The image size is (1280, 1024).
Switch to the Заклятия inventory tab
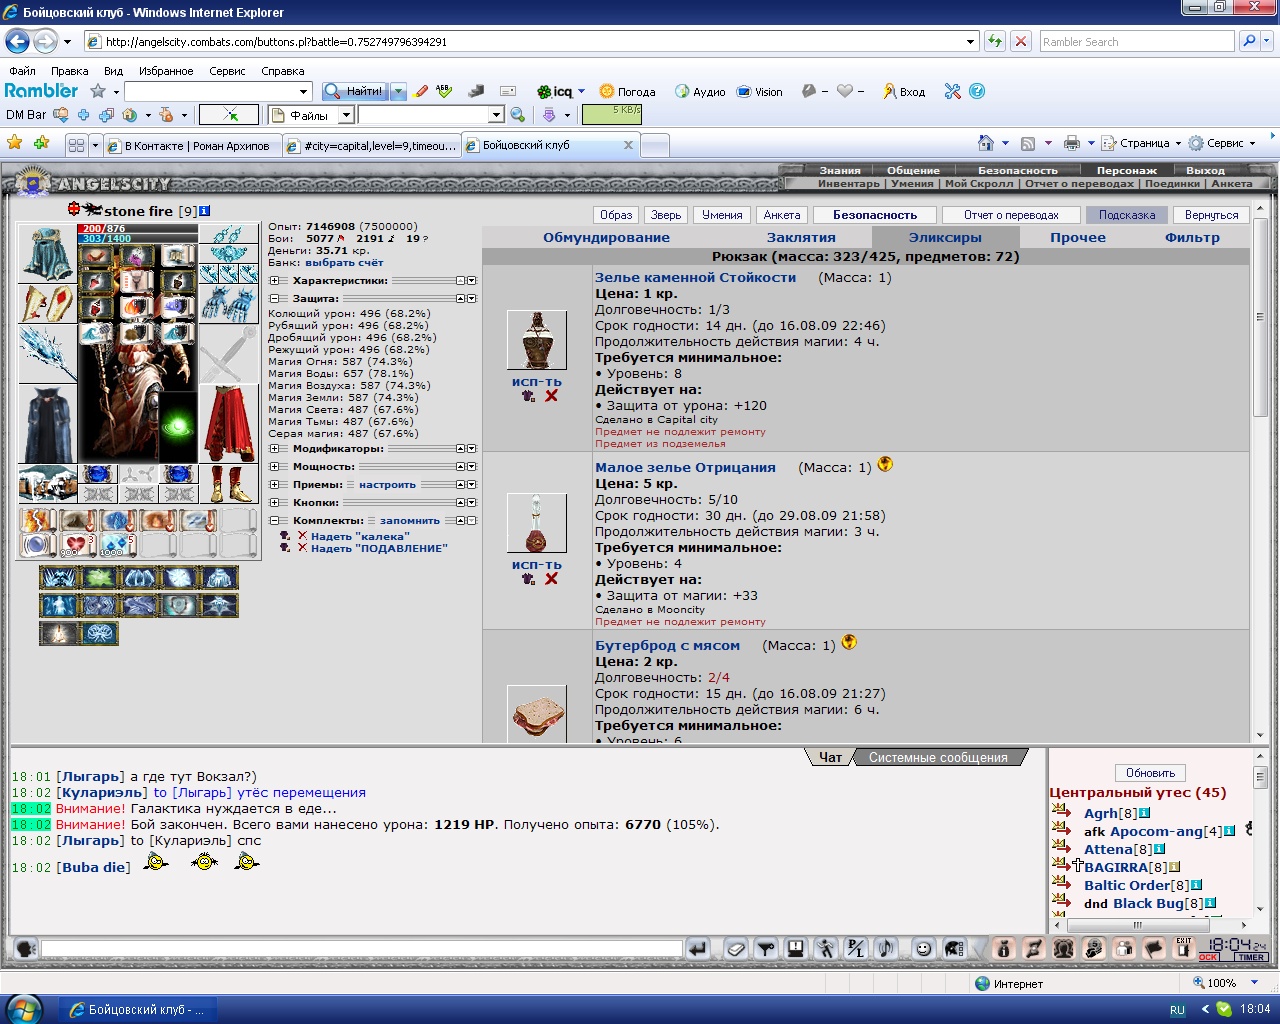click(x=801, y=238)
